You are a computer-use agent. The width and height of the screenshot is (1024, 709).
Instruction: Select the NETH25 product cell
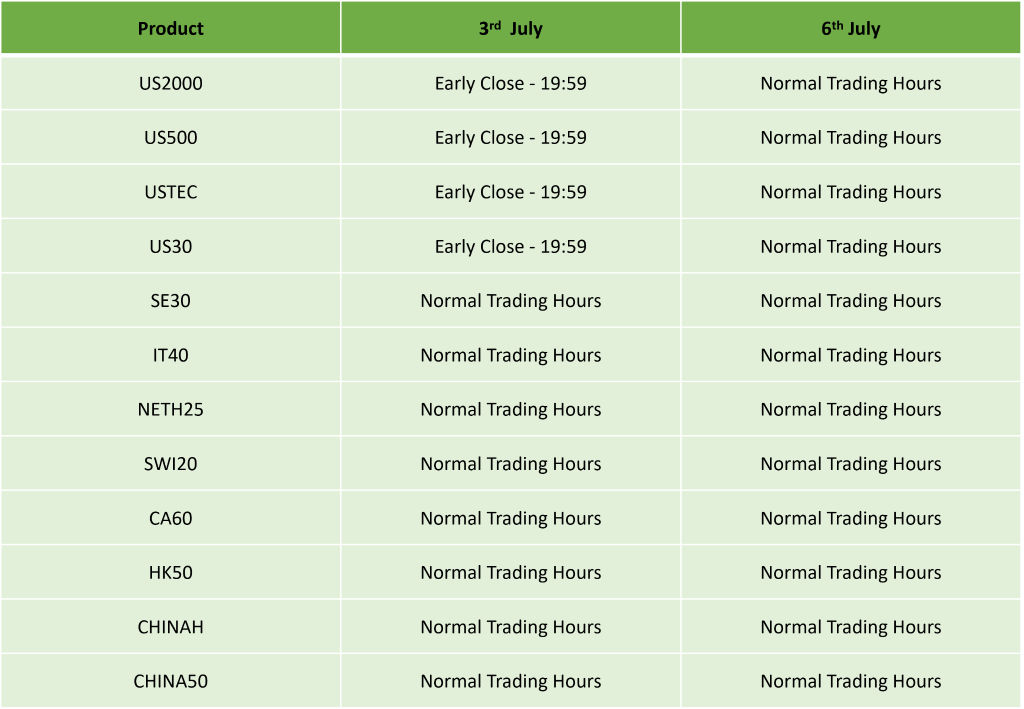pos(170,409)
